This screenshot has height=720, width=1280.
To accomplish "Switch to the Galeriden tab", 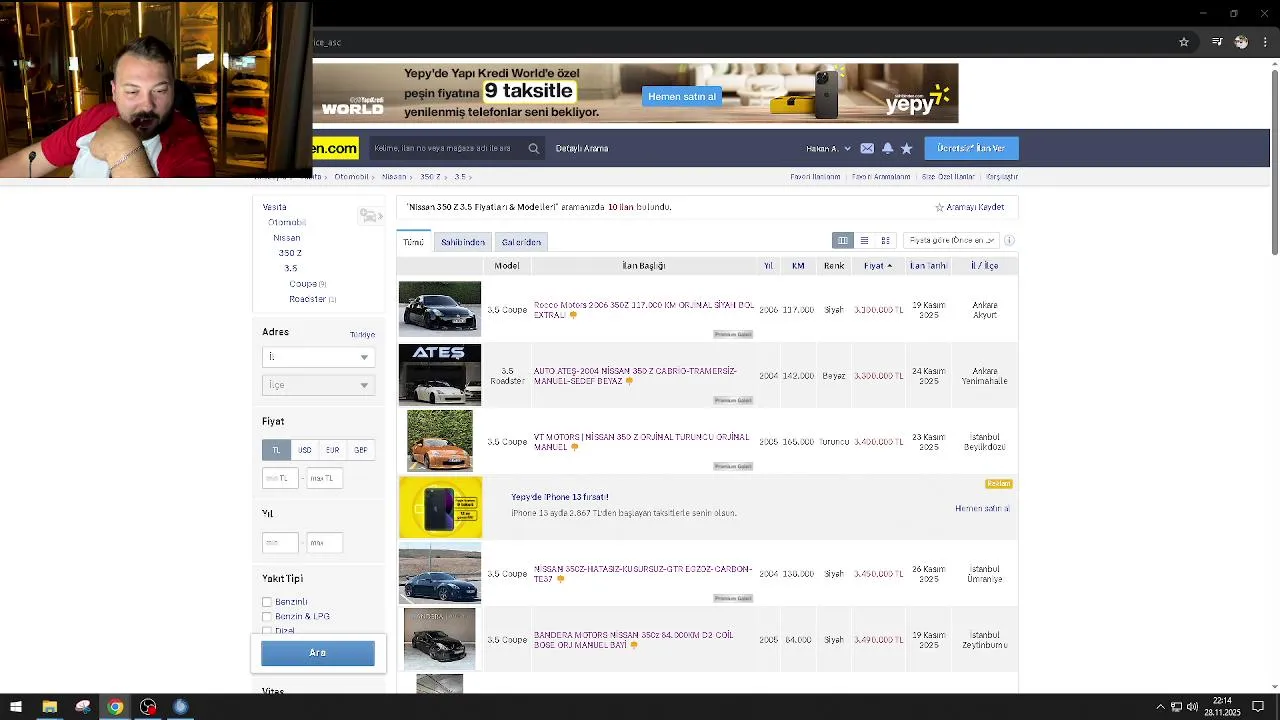I will click(x=521, y=242).
